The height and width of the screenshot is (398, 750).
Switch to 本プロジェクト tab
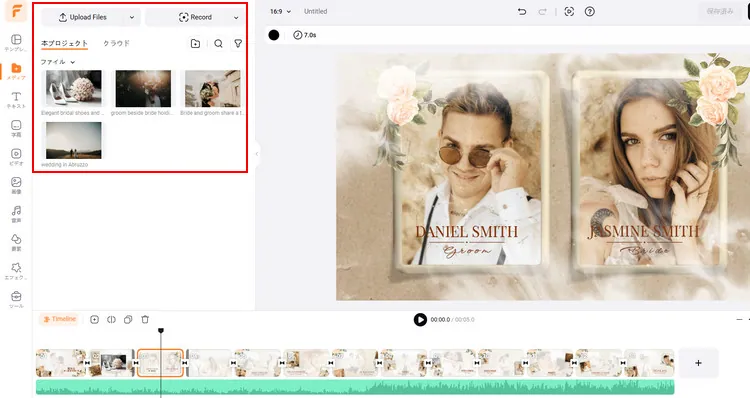click(x=64, y=44)
